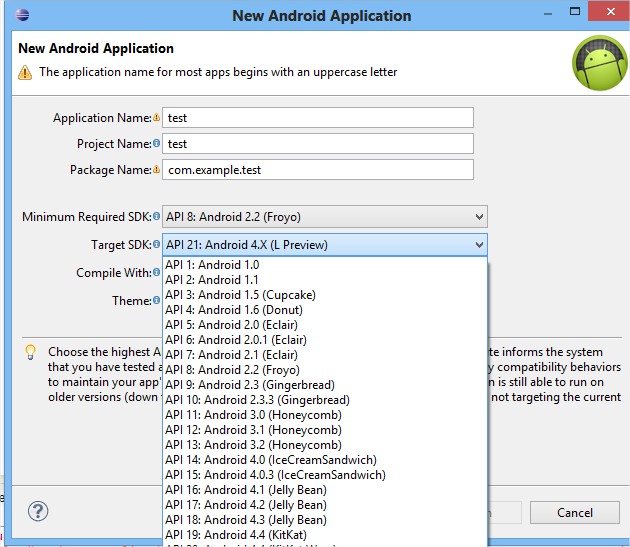Choose API 10: Android 2.3.3 (Gingerbread)
630x547 pixels.
pyautogui.click(x=325, y=400)
